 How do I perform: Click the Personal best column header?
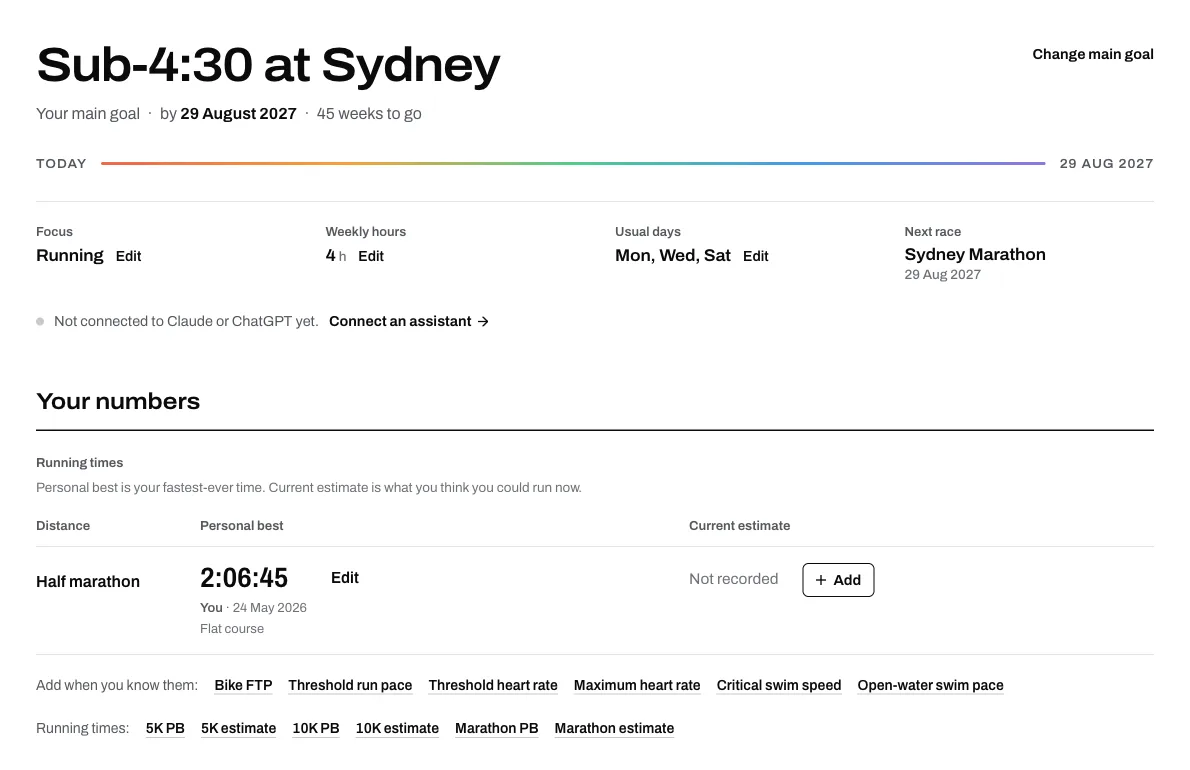pos(241,526)
